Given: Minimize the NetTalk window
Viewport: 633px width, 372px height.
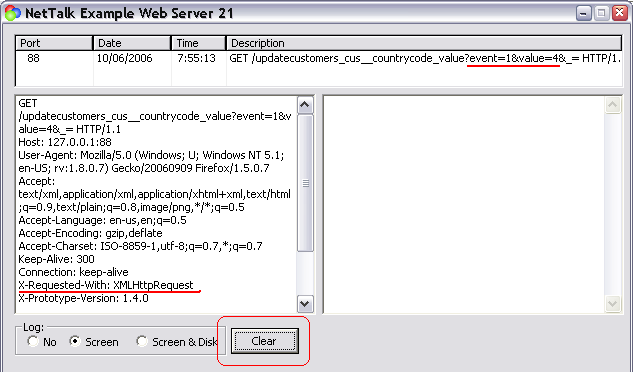Looking at the screenshot, I should tap(583, 13).
